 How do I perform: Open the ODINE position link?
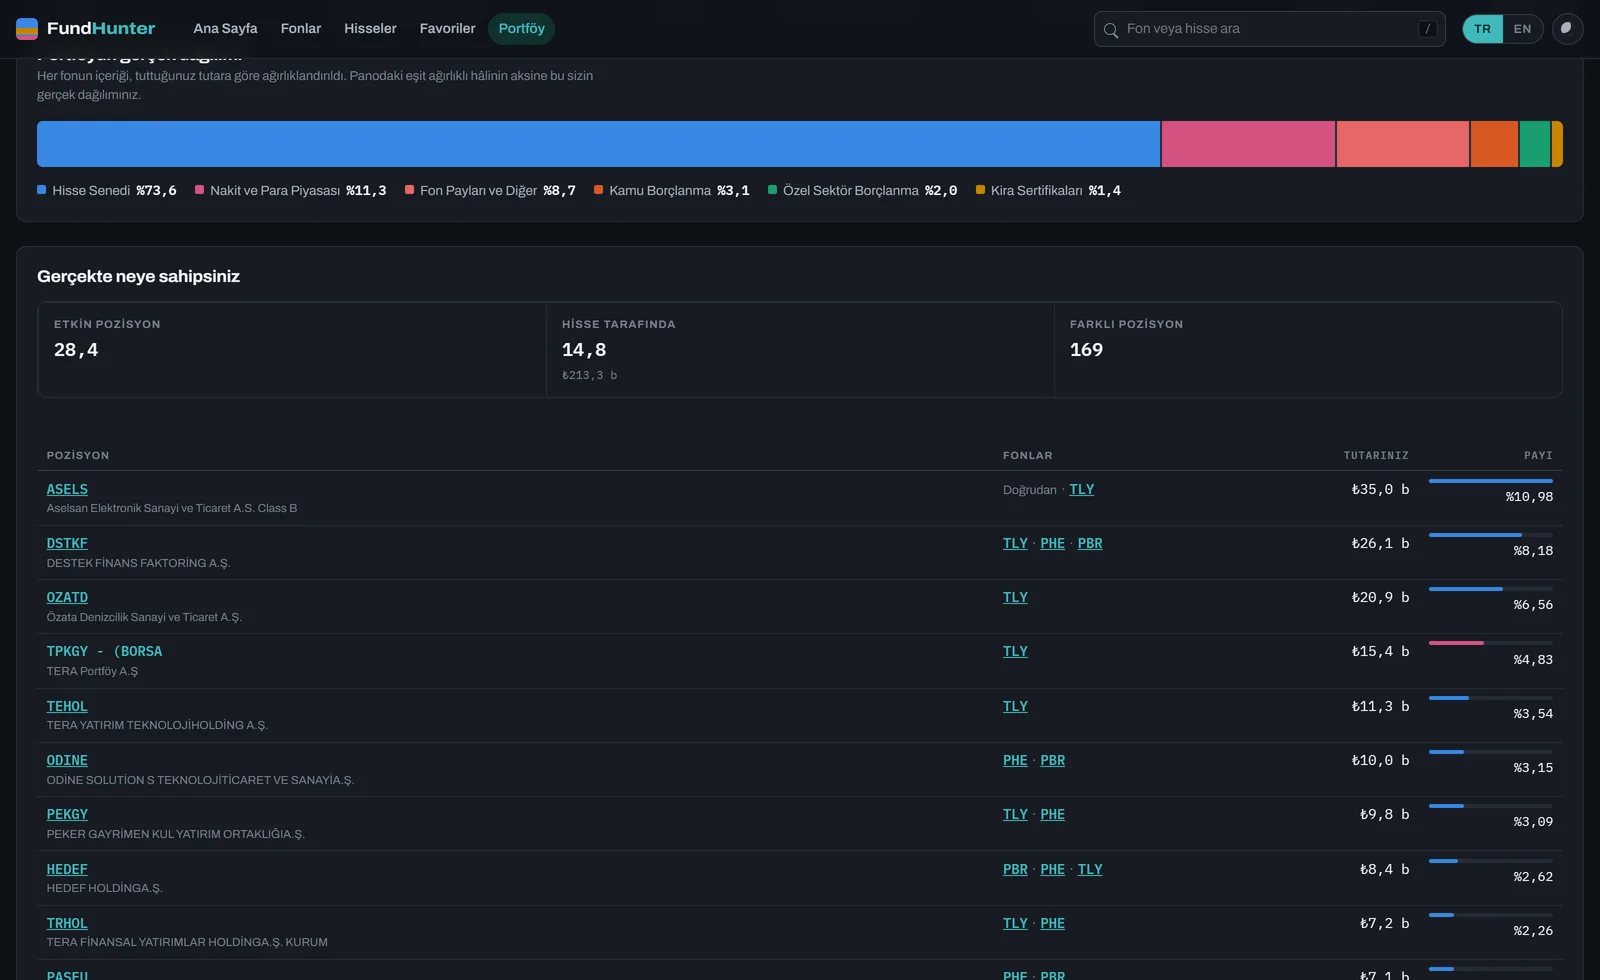[x=67, y=760]
